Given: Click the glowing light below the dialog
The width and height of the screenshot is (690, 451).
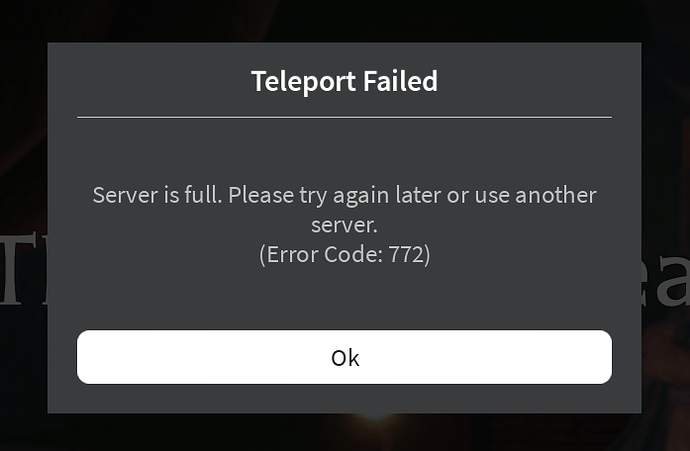Looking at the screenshot, I should point(374,416).
